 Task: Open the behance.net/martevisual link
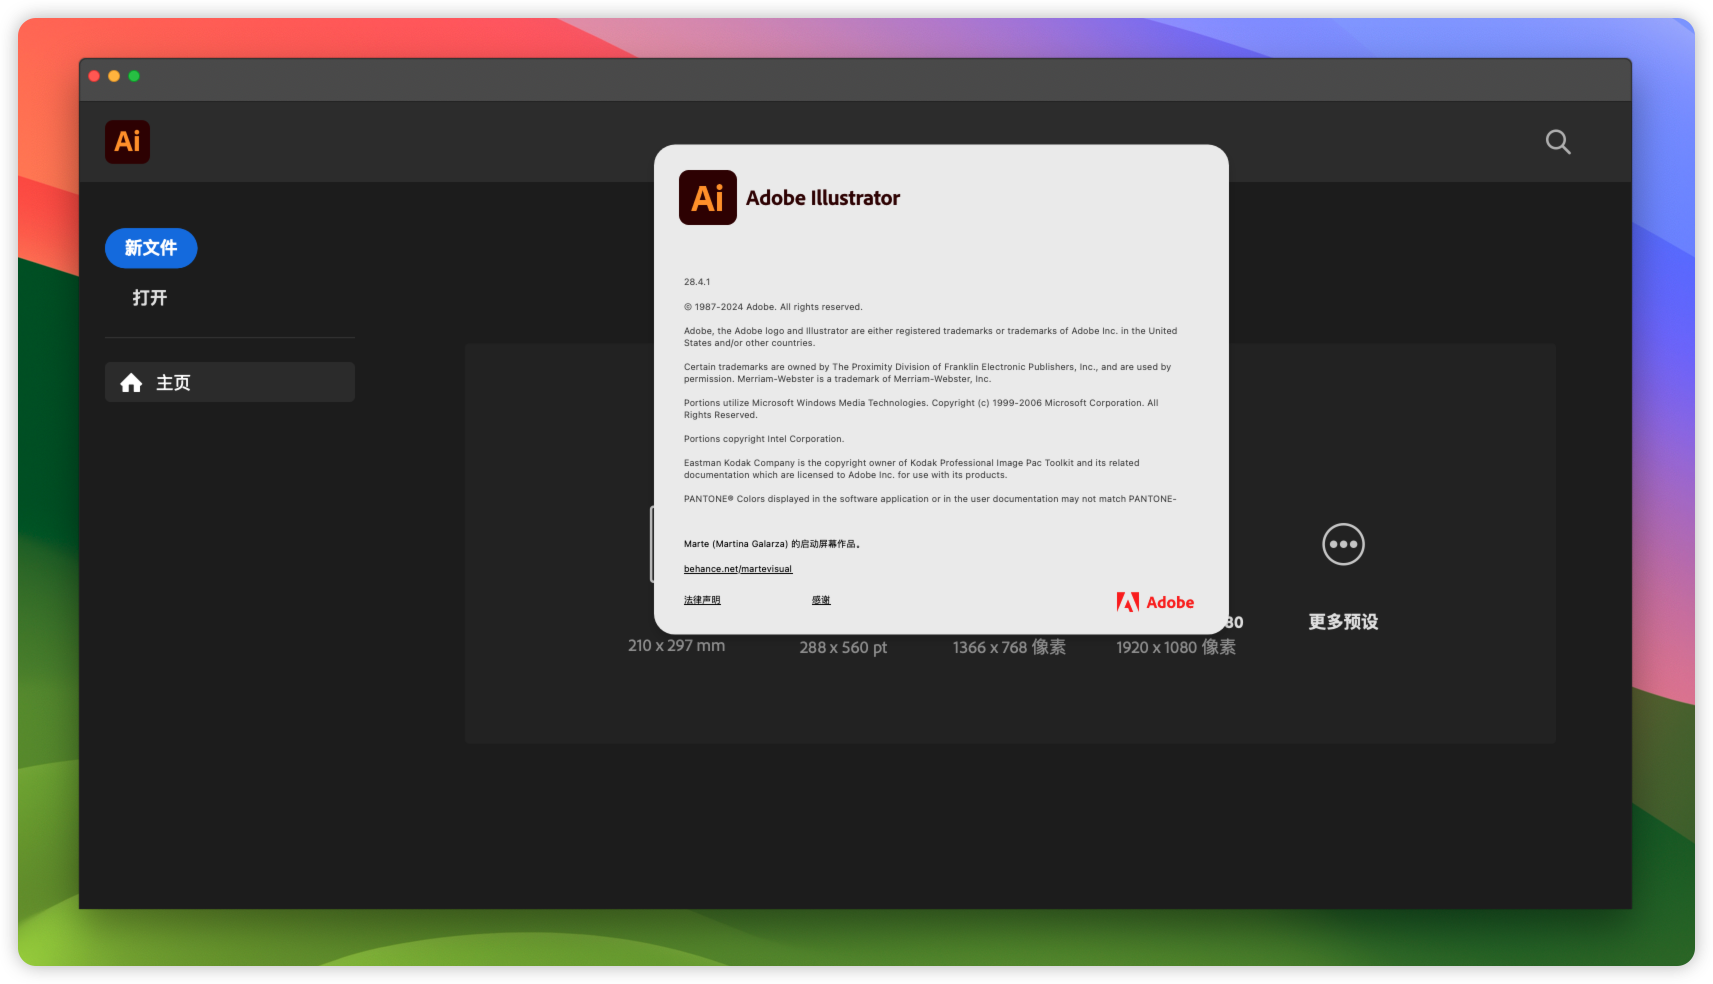point(738,569)
